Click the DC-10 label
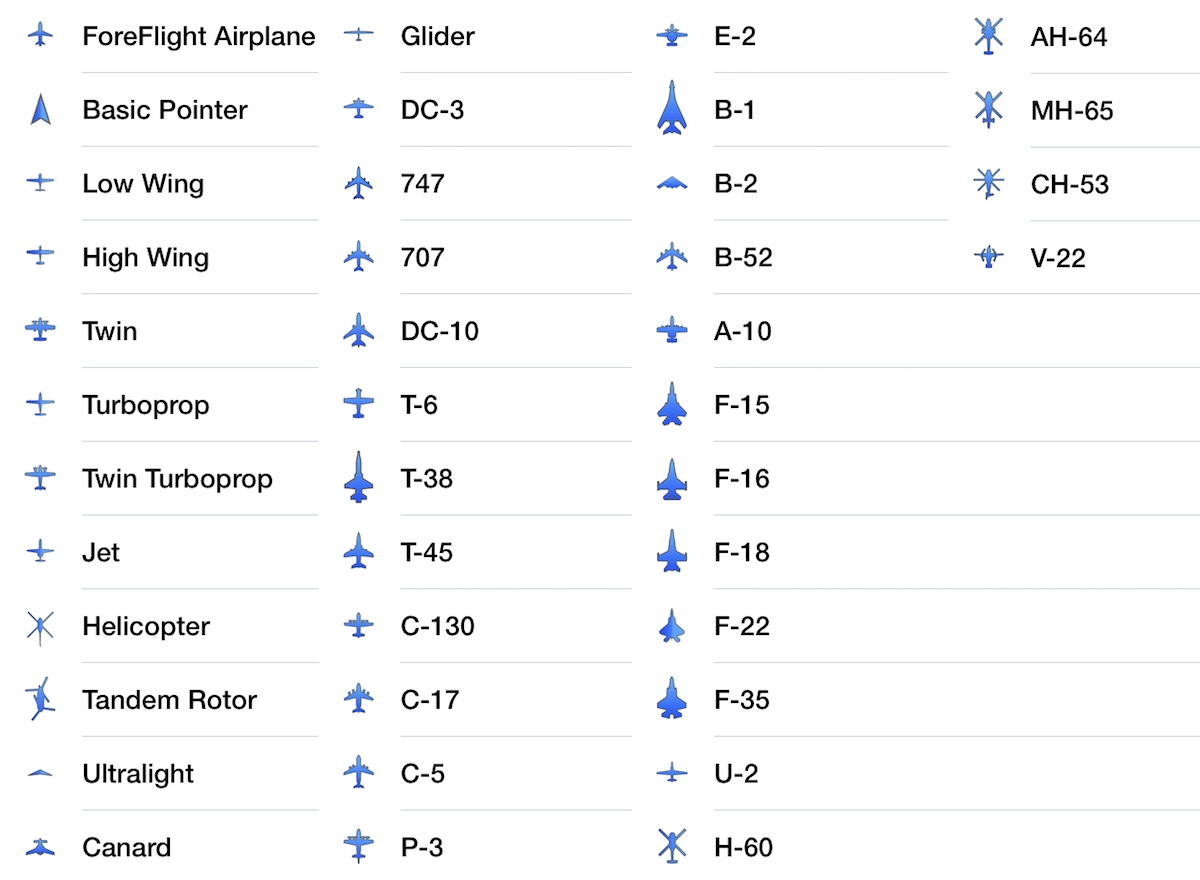Image resolution: width=1200 pixels, height=880 pixels. (x=440, y=331)
